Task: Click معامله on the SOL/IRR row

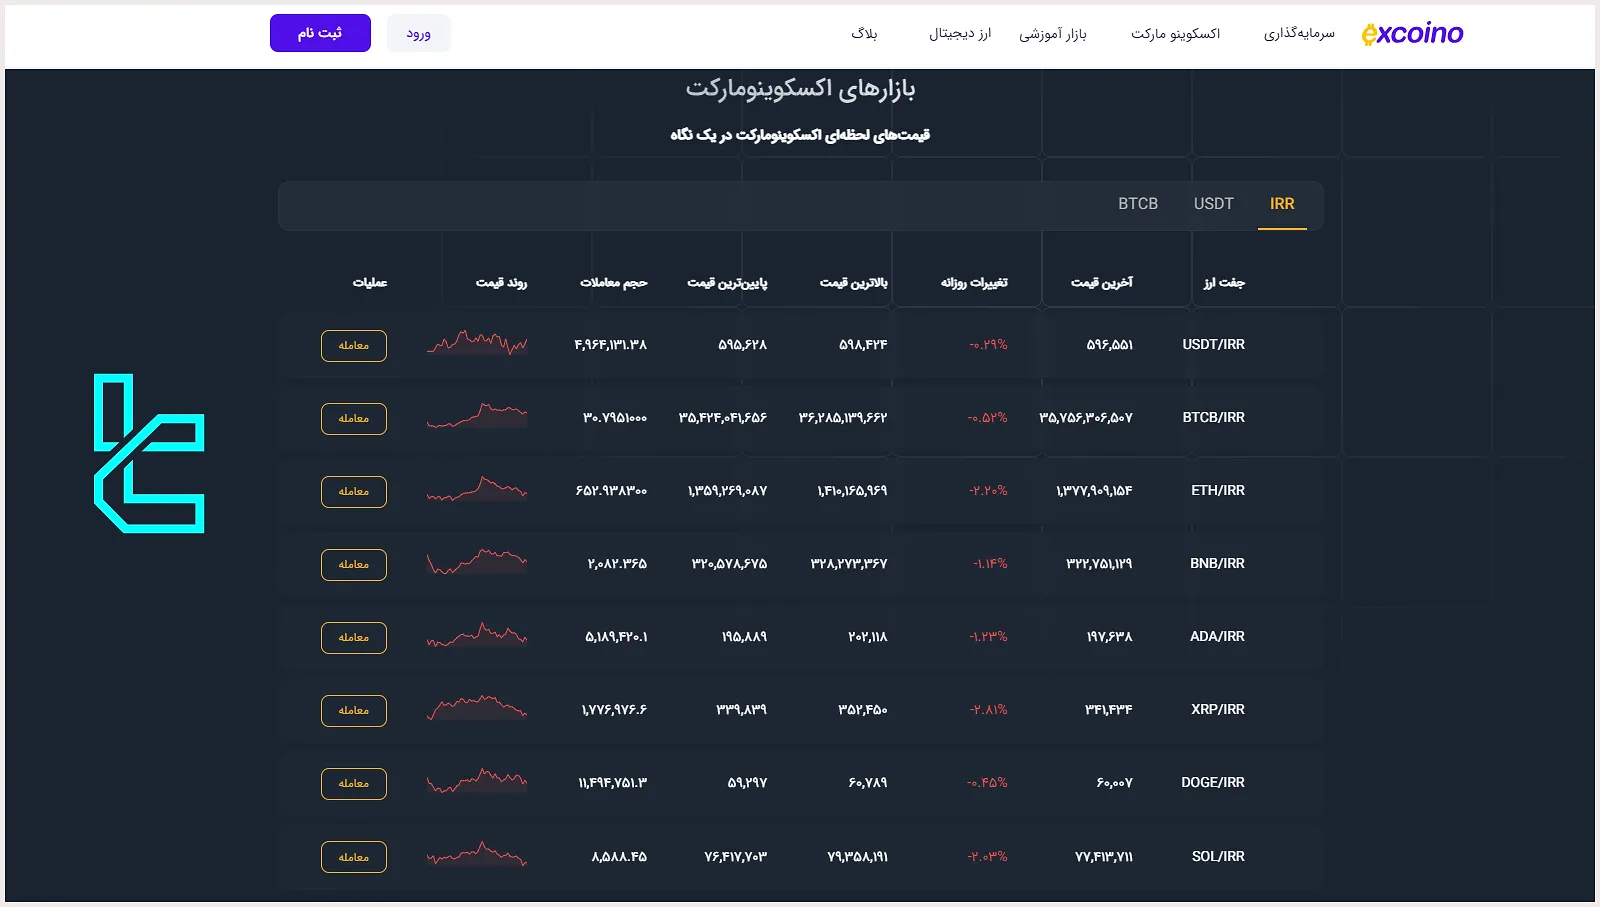Action: tap(353, 856)
